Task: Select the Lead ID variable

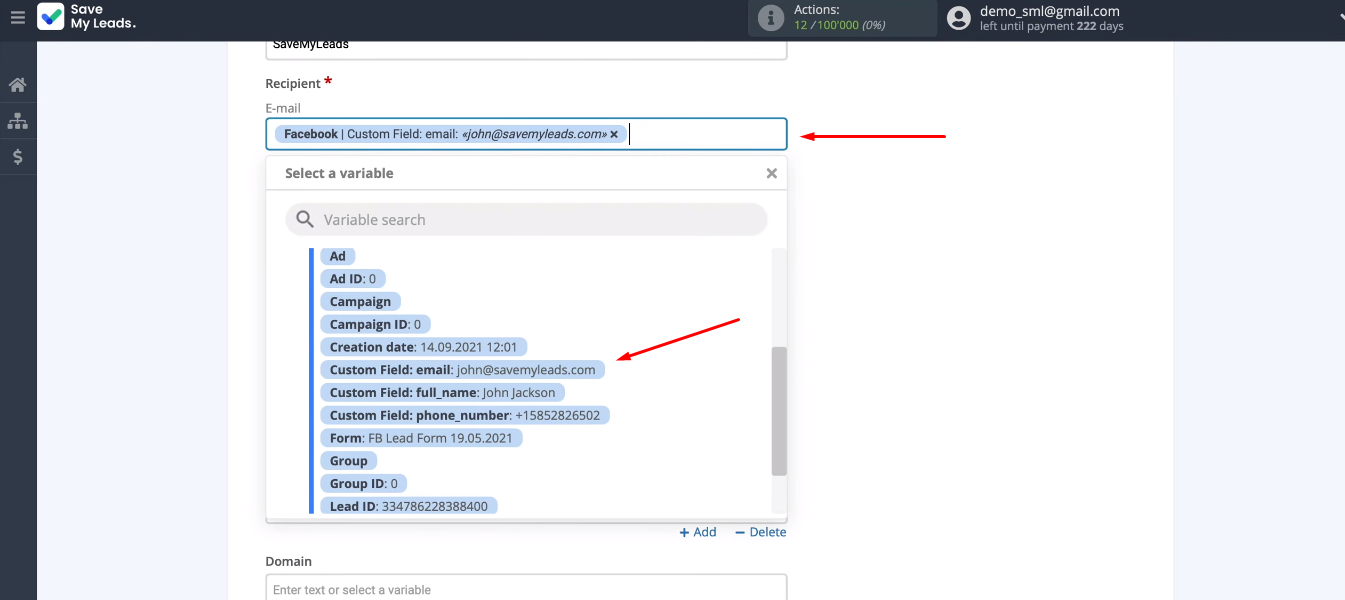Action: [408, 506]
